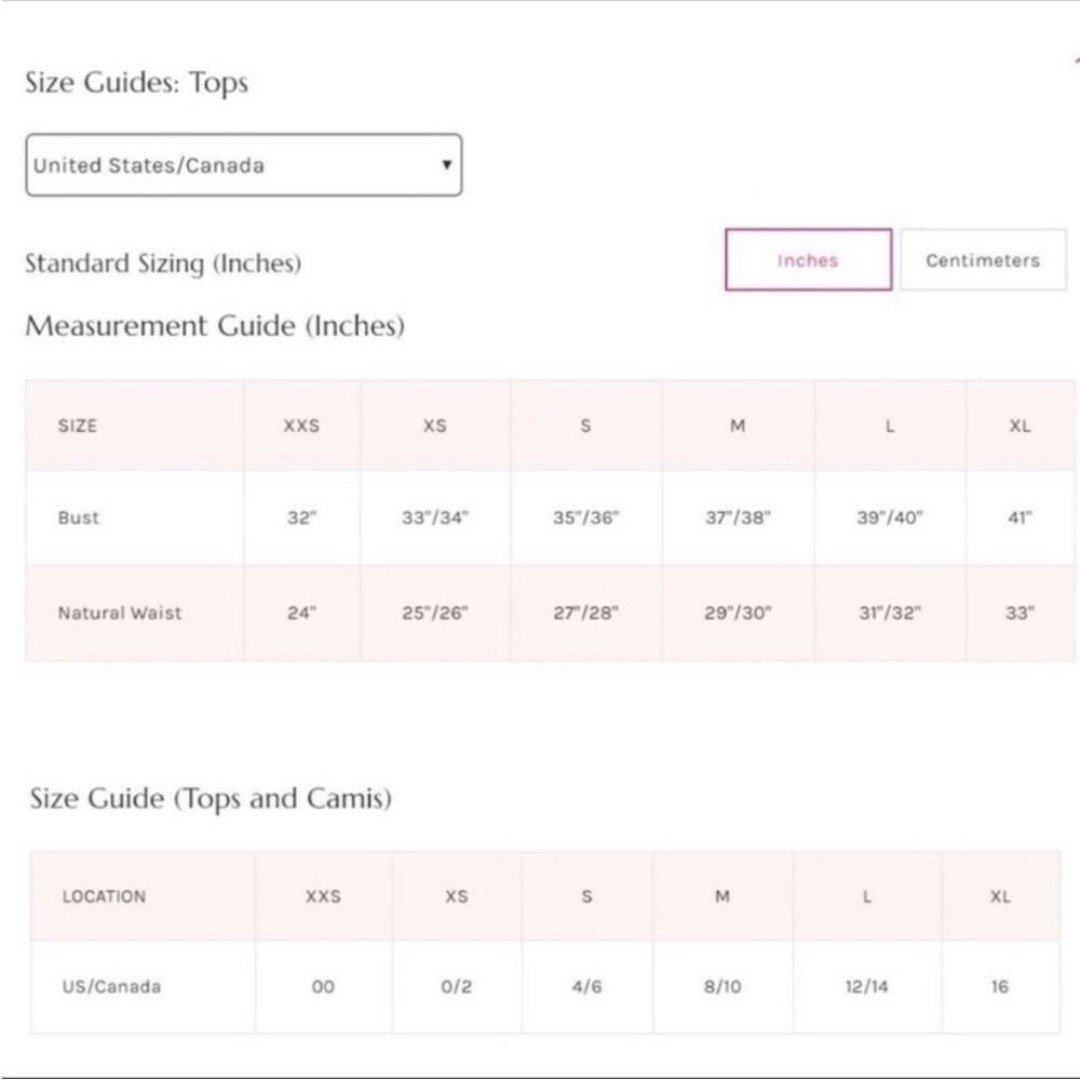Click the XL header in the measurement guide
Image resolution: width=1080 pixels, height=1080 pixels.
(1020, 426)
